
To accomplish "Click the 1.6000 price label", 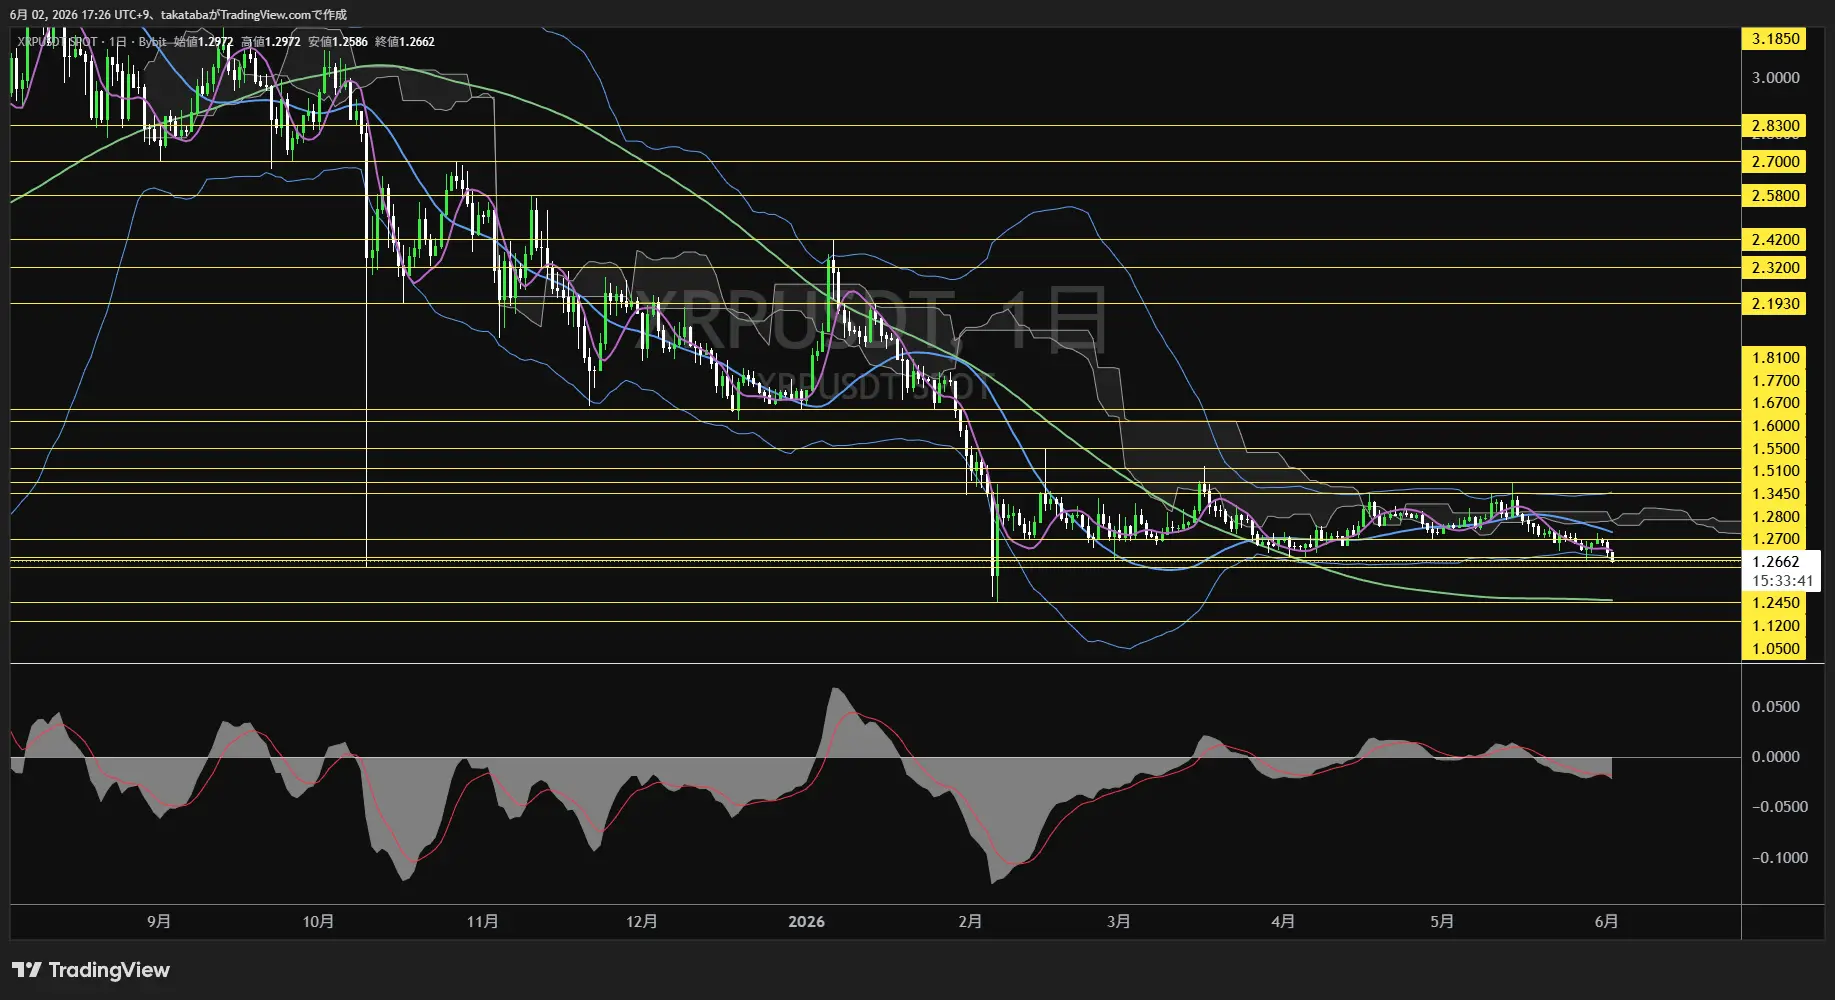I will pos(1775,426).
